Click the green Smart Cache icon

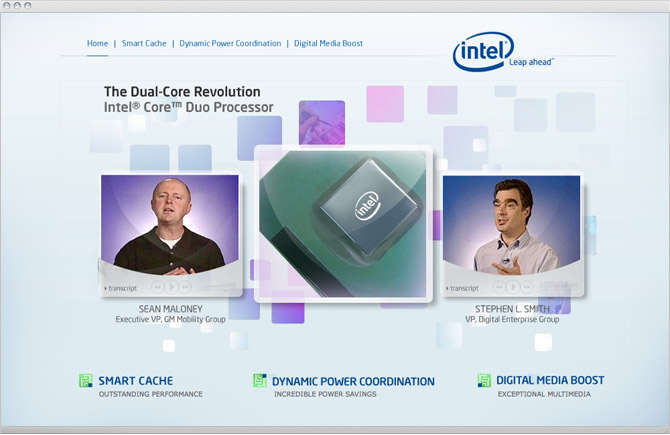(86, 380)
